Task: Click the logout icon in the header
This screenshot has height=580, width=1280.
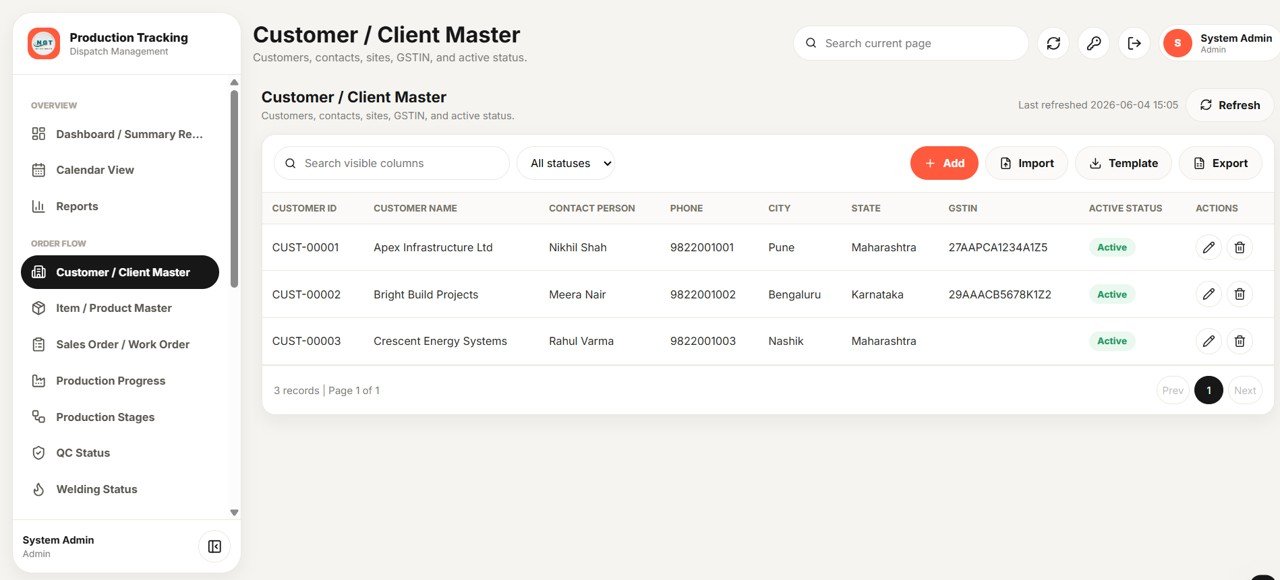Action: pos(1134,43)
